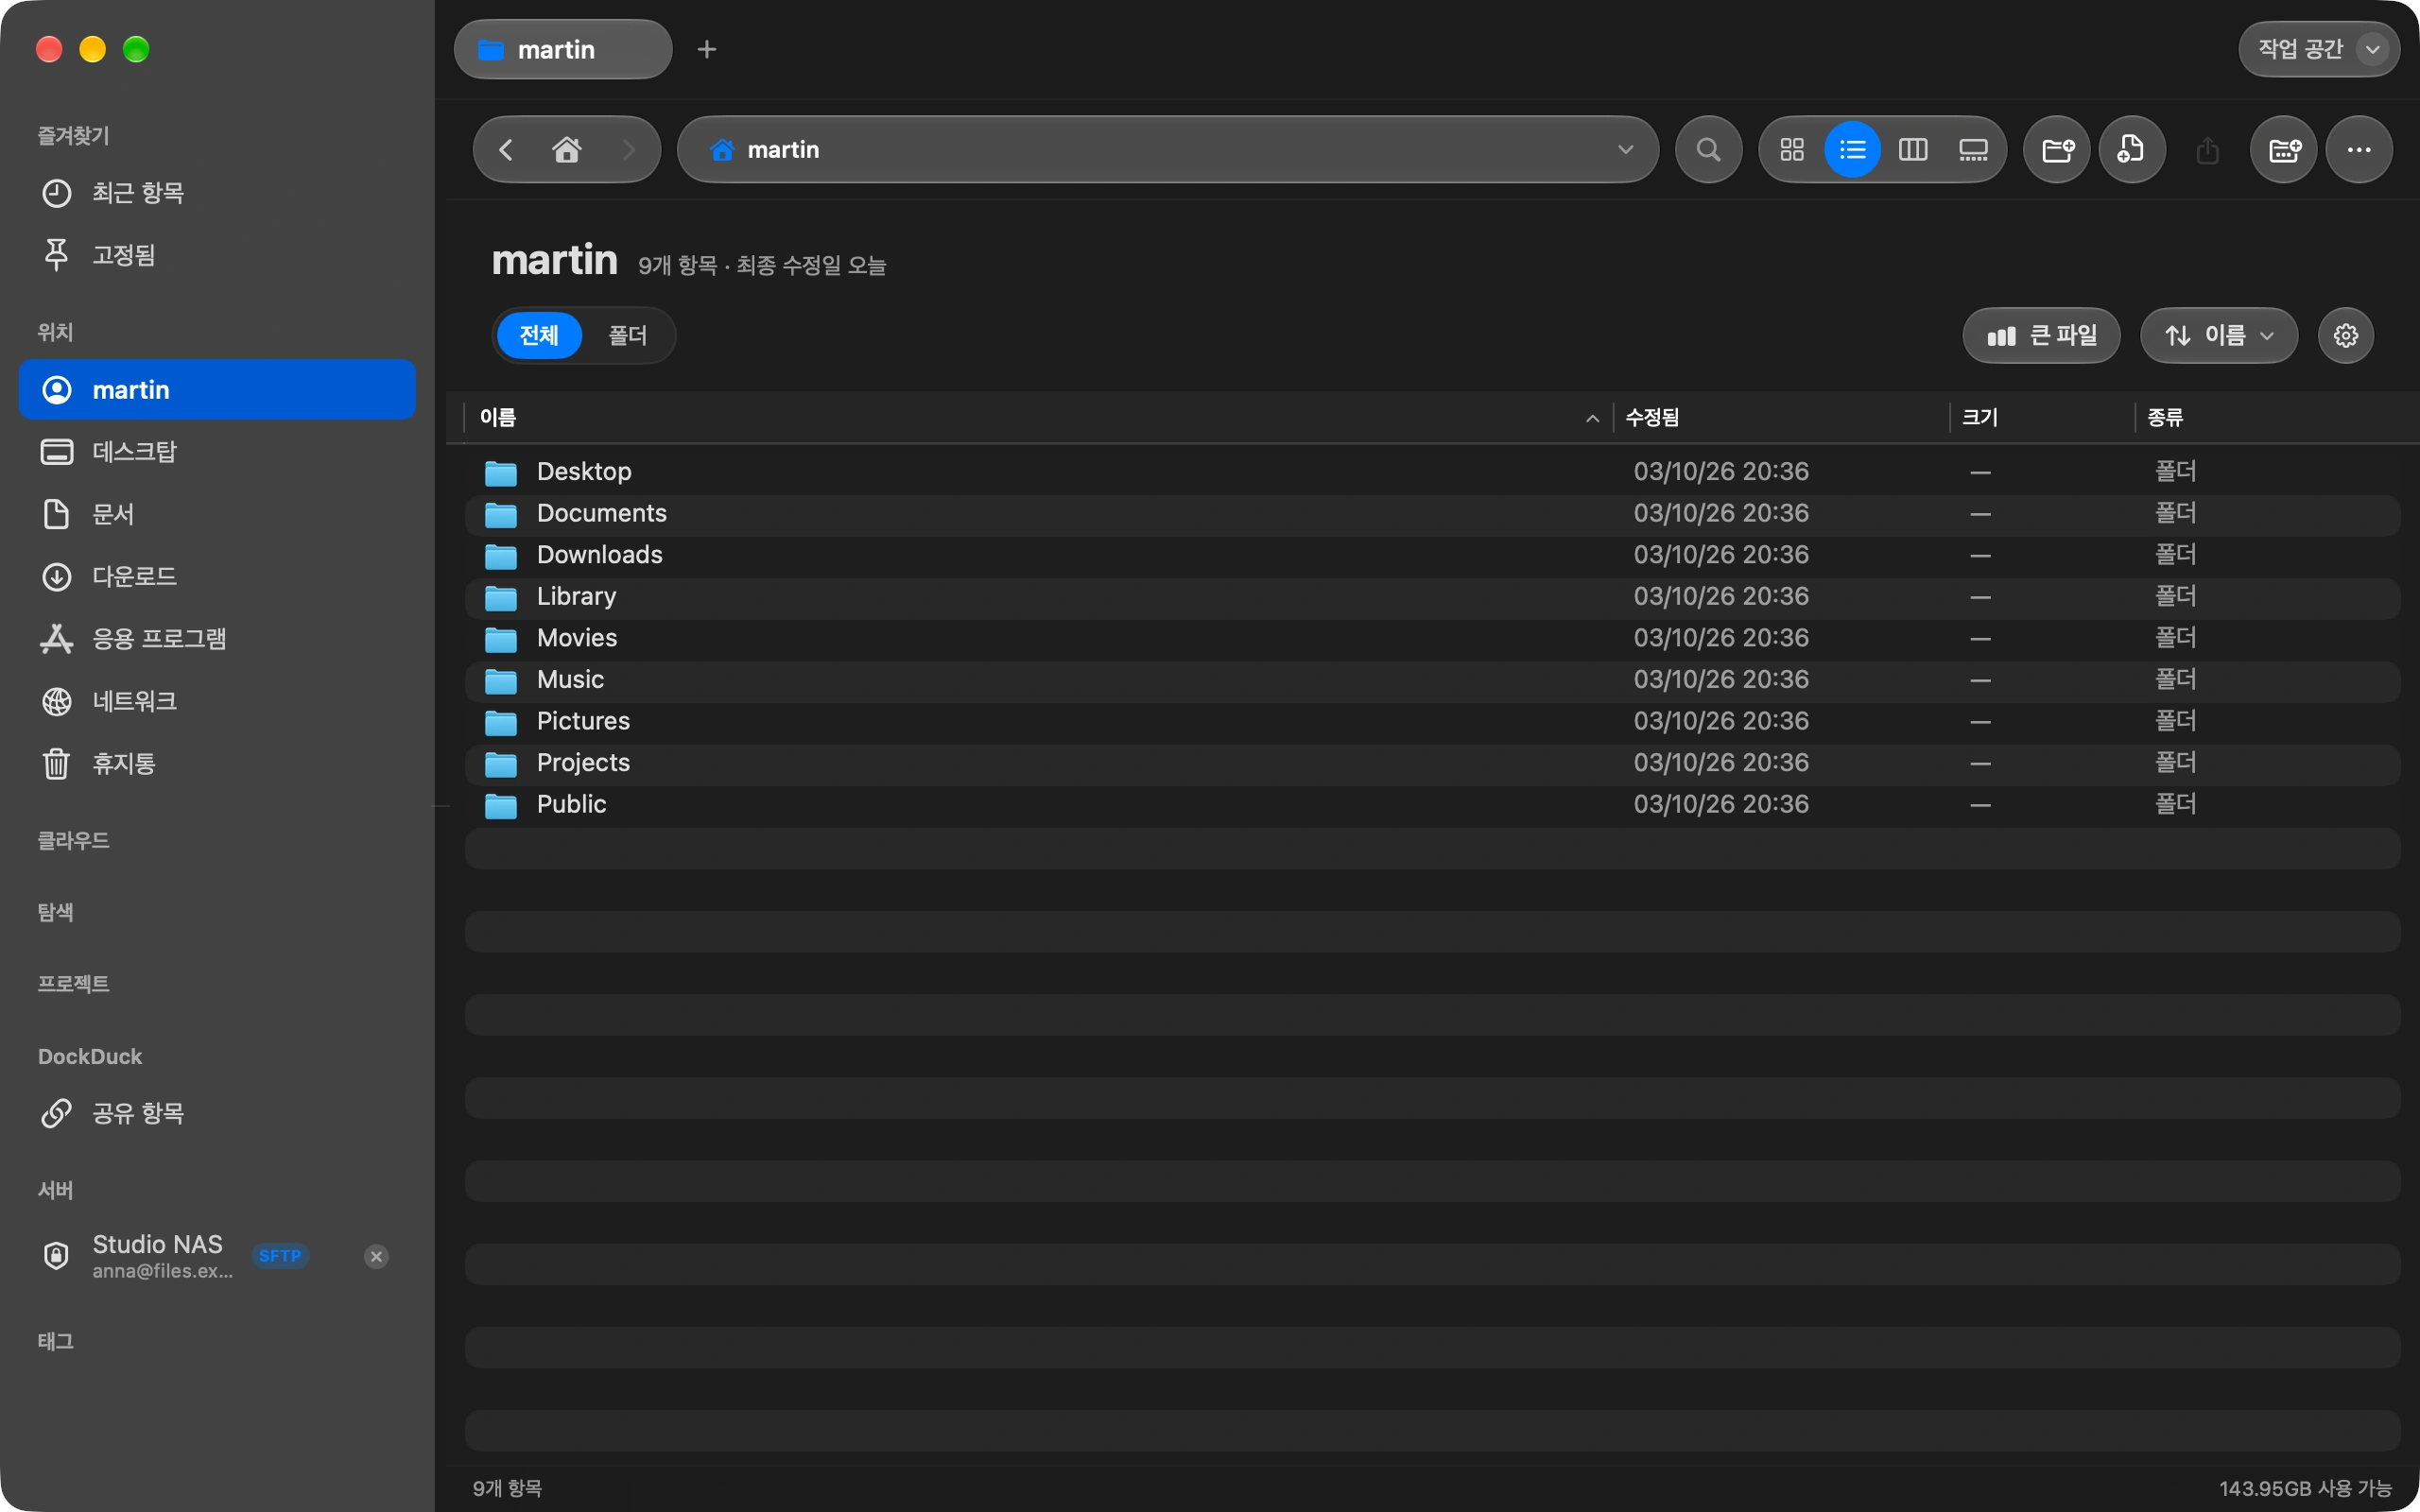
Task: Switch to gallery view
Action: click(1973, 150)
